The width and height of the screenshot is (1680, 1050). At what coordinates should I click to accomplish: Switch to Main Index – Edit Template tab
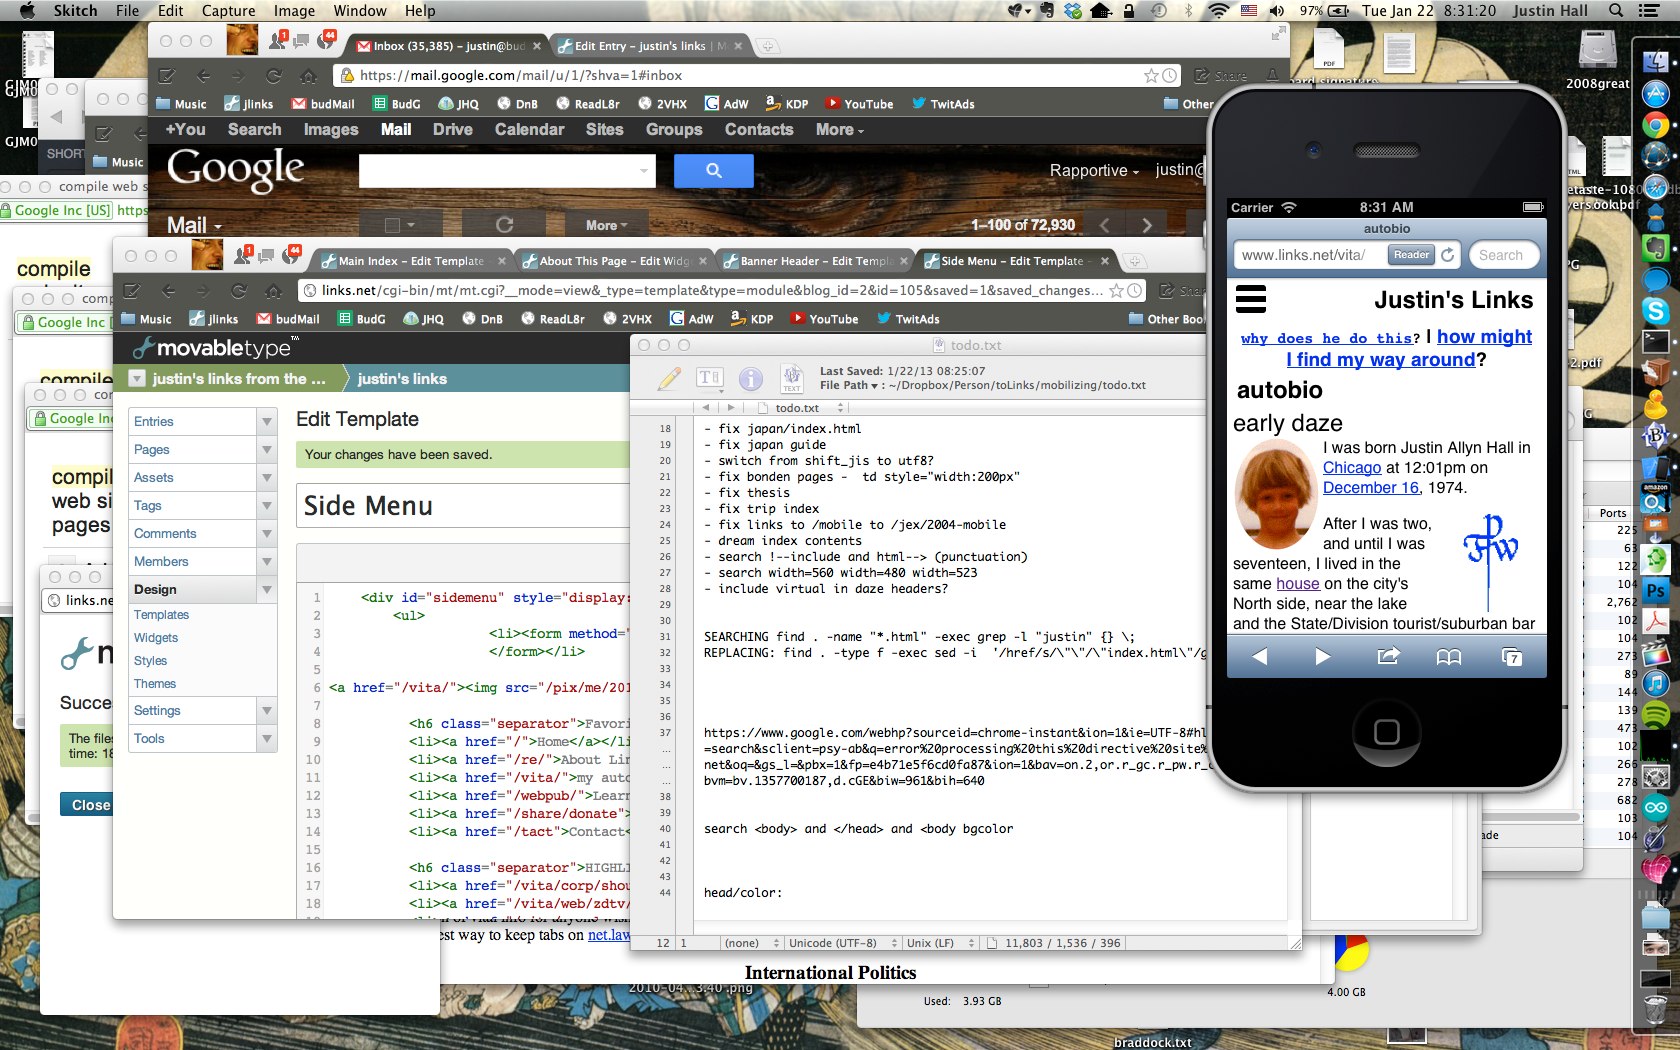point(410,261)
